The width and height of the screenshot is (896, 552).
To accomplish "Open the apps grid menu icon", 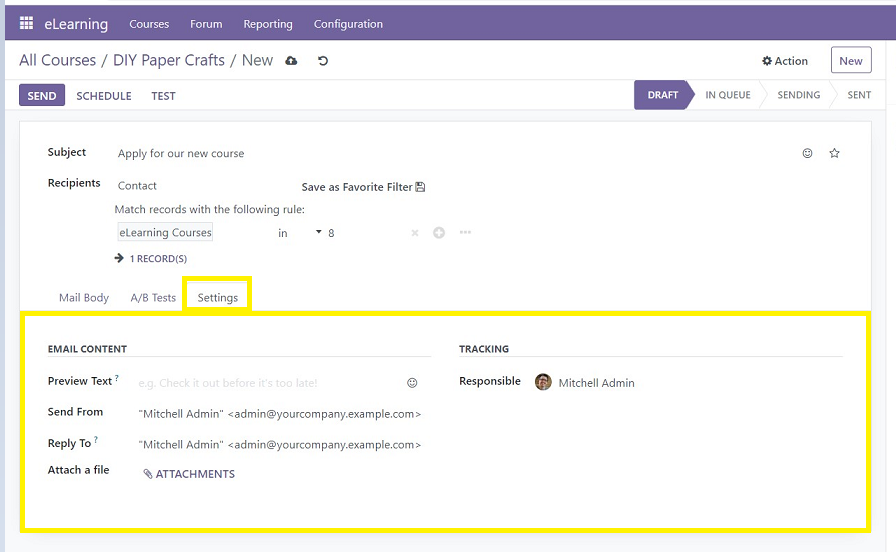I will click(x=26, y=23).
